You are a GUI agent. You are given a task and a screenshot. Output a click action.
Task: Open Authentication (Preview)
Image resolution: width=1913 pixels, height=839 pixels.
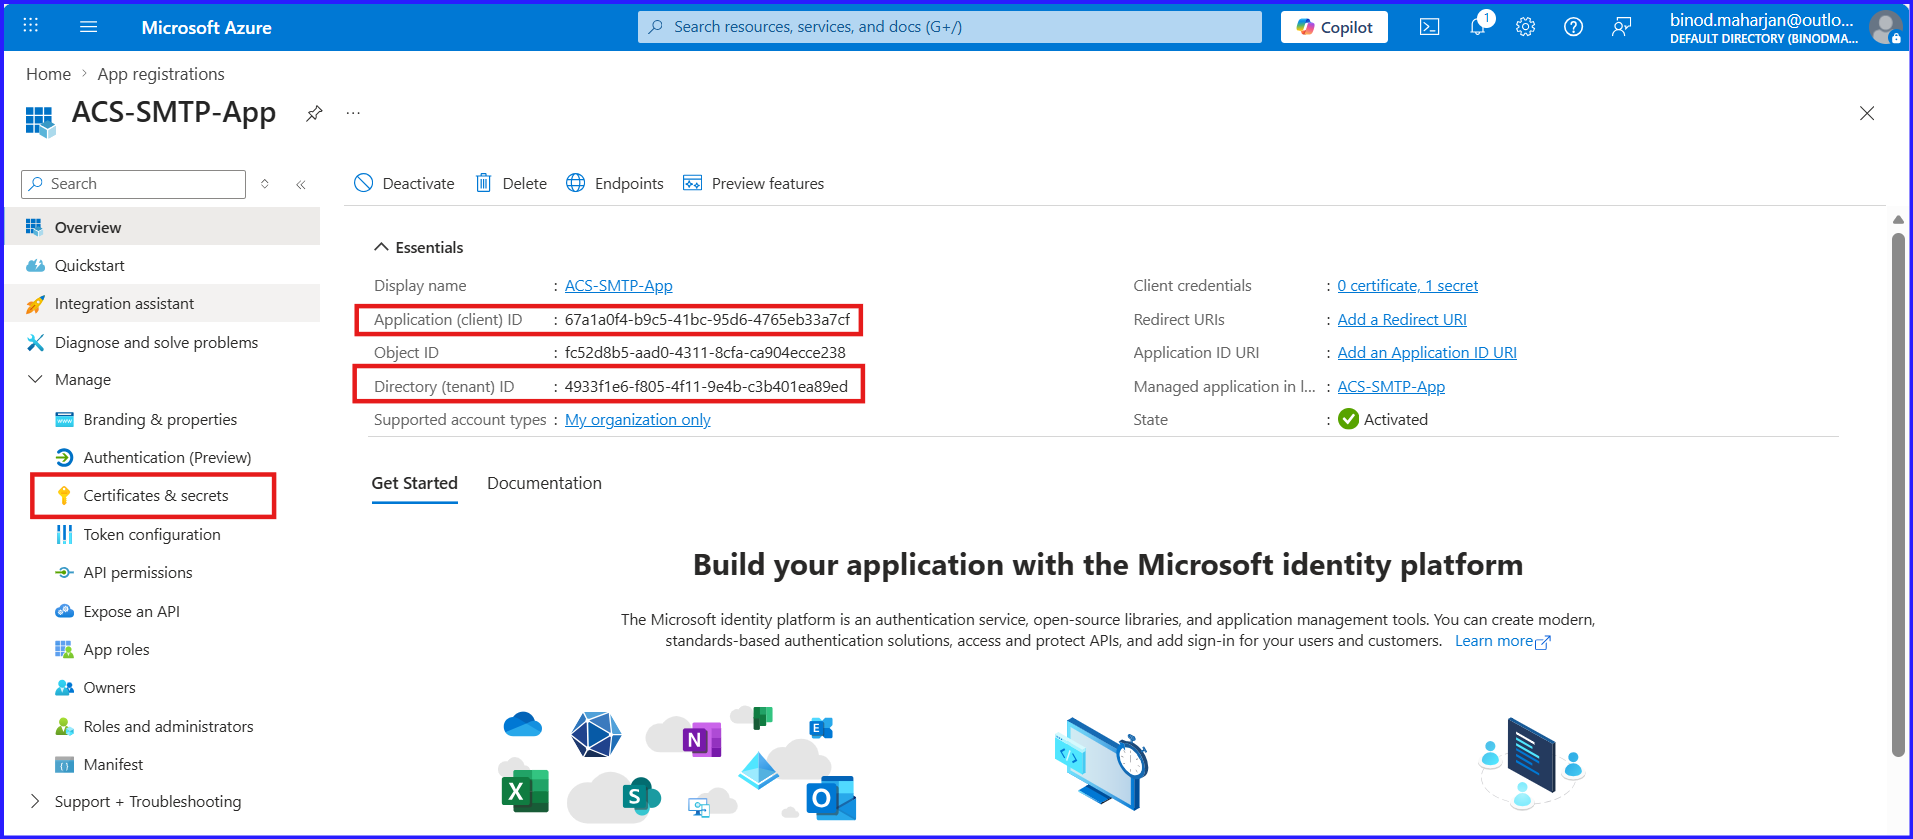(x=167, y=457)
